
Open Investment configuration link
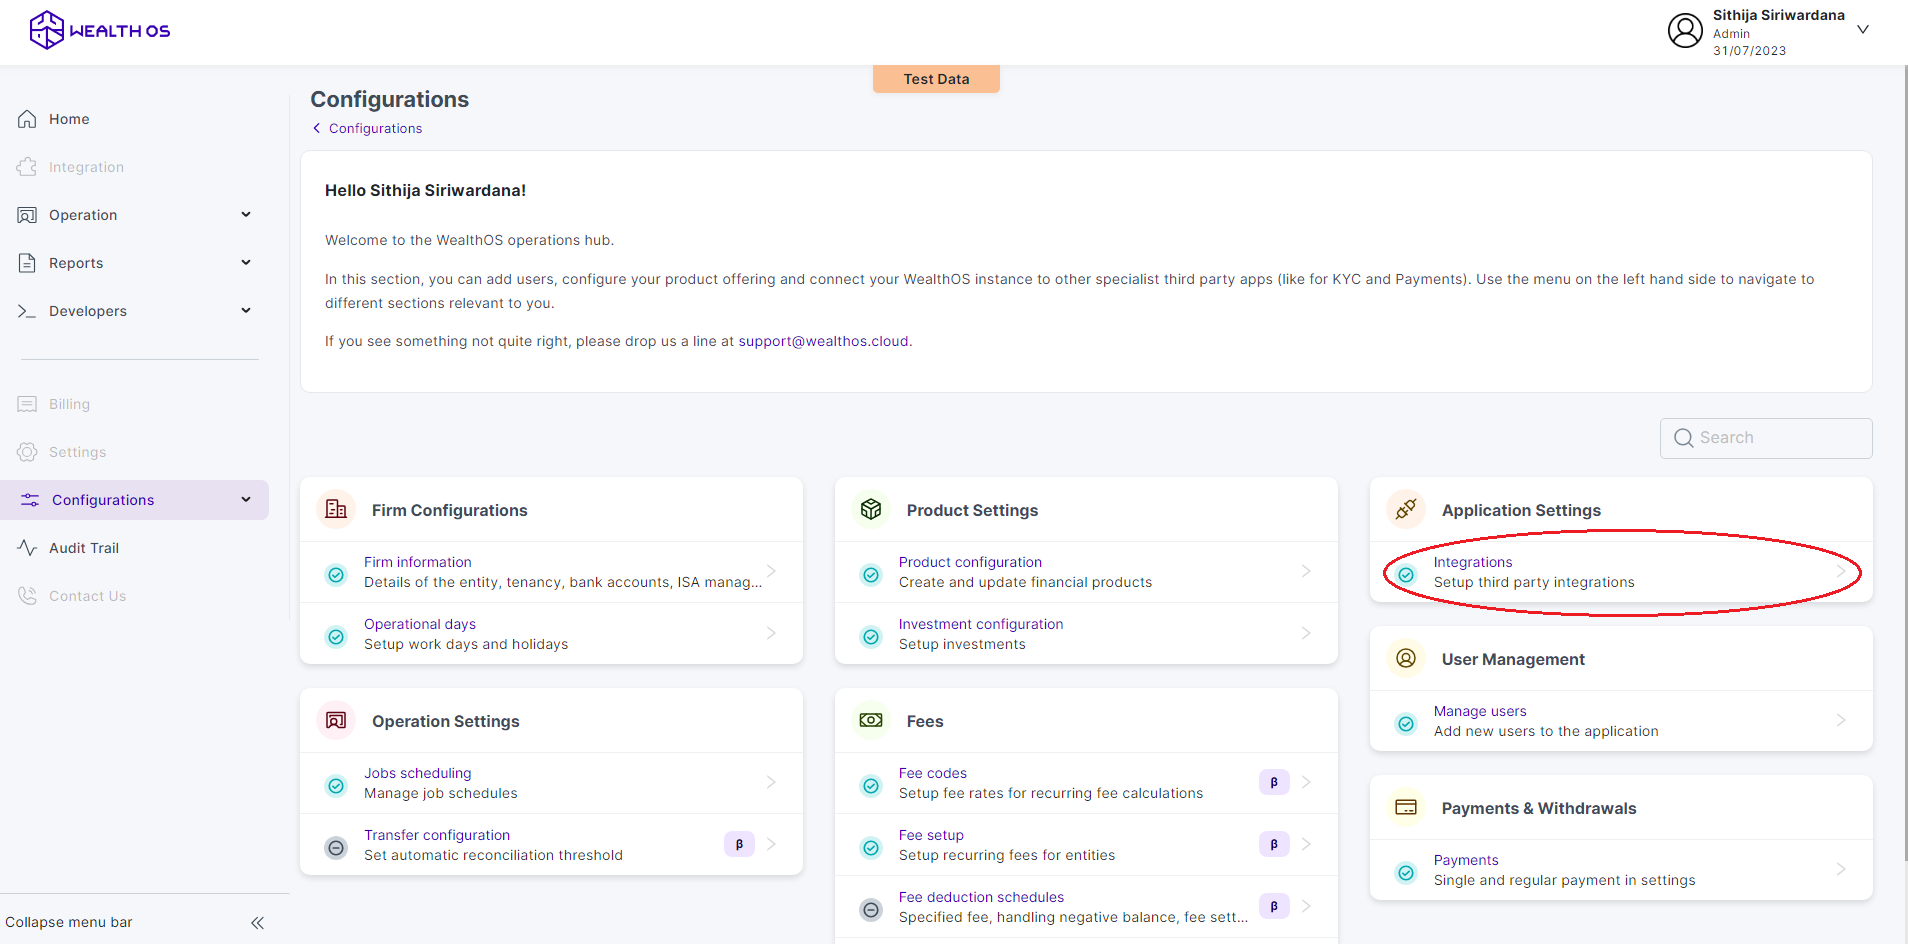[981, 624]
